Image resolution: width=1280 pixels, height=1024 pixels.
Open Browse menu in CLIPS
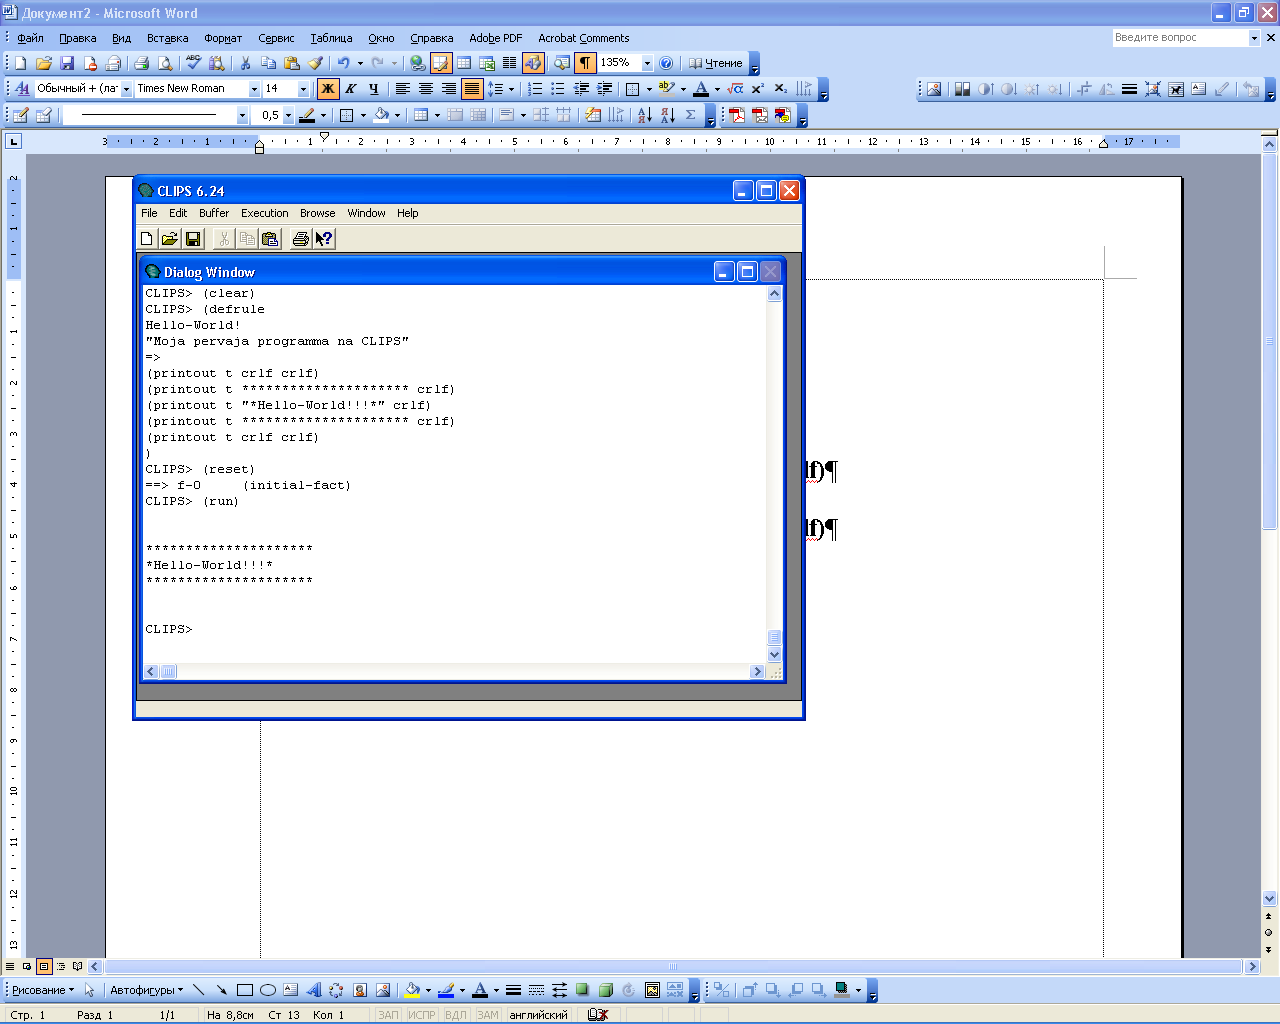tap(317, 213)
